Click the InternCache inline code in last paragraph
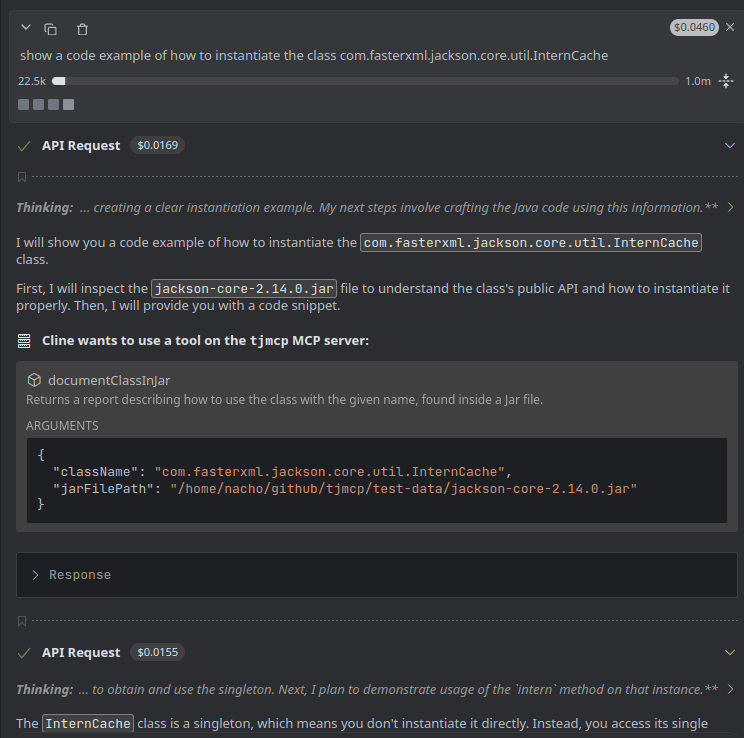This screenshot has width=744, height=738. [x=88, y=724]
